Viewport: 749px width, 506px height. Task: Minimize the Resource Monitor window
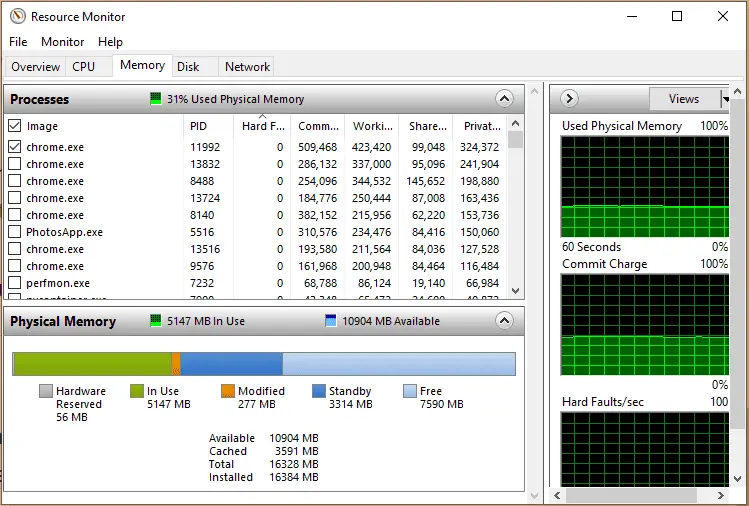pos(632,17)
